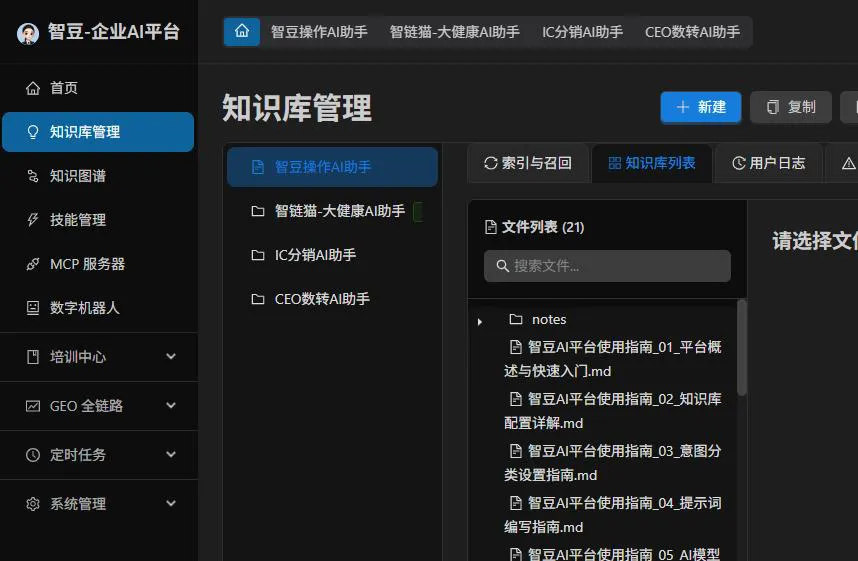Click the 搜索文件 search field
This screenshot has height=561, width=858.
pyautogui.click(x=607, y=266)
